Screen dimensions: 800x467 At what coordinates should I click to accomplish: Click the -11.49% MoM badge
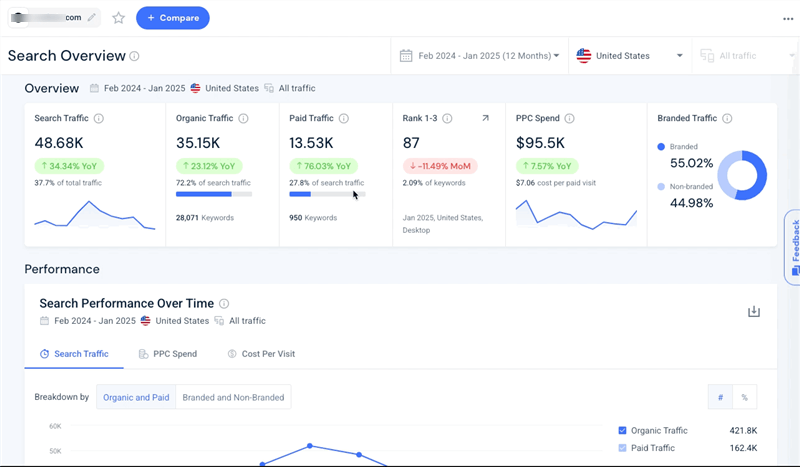[x=440, y=166]
